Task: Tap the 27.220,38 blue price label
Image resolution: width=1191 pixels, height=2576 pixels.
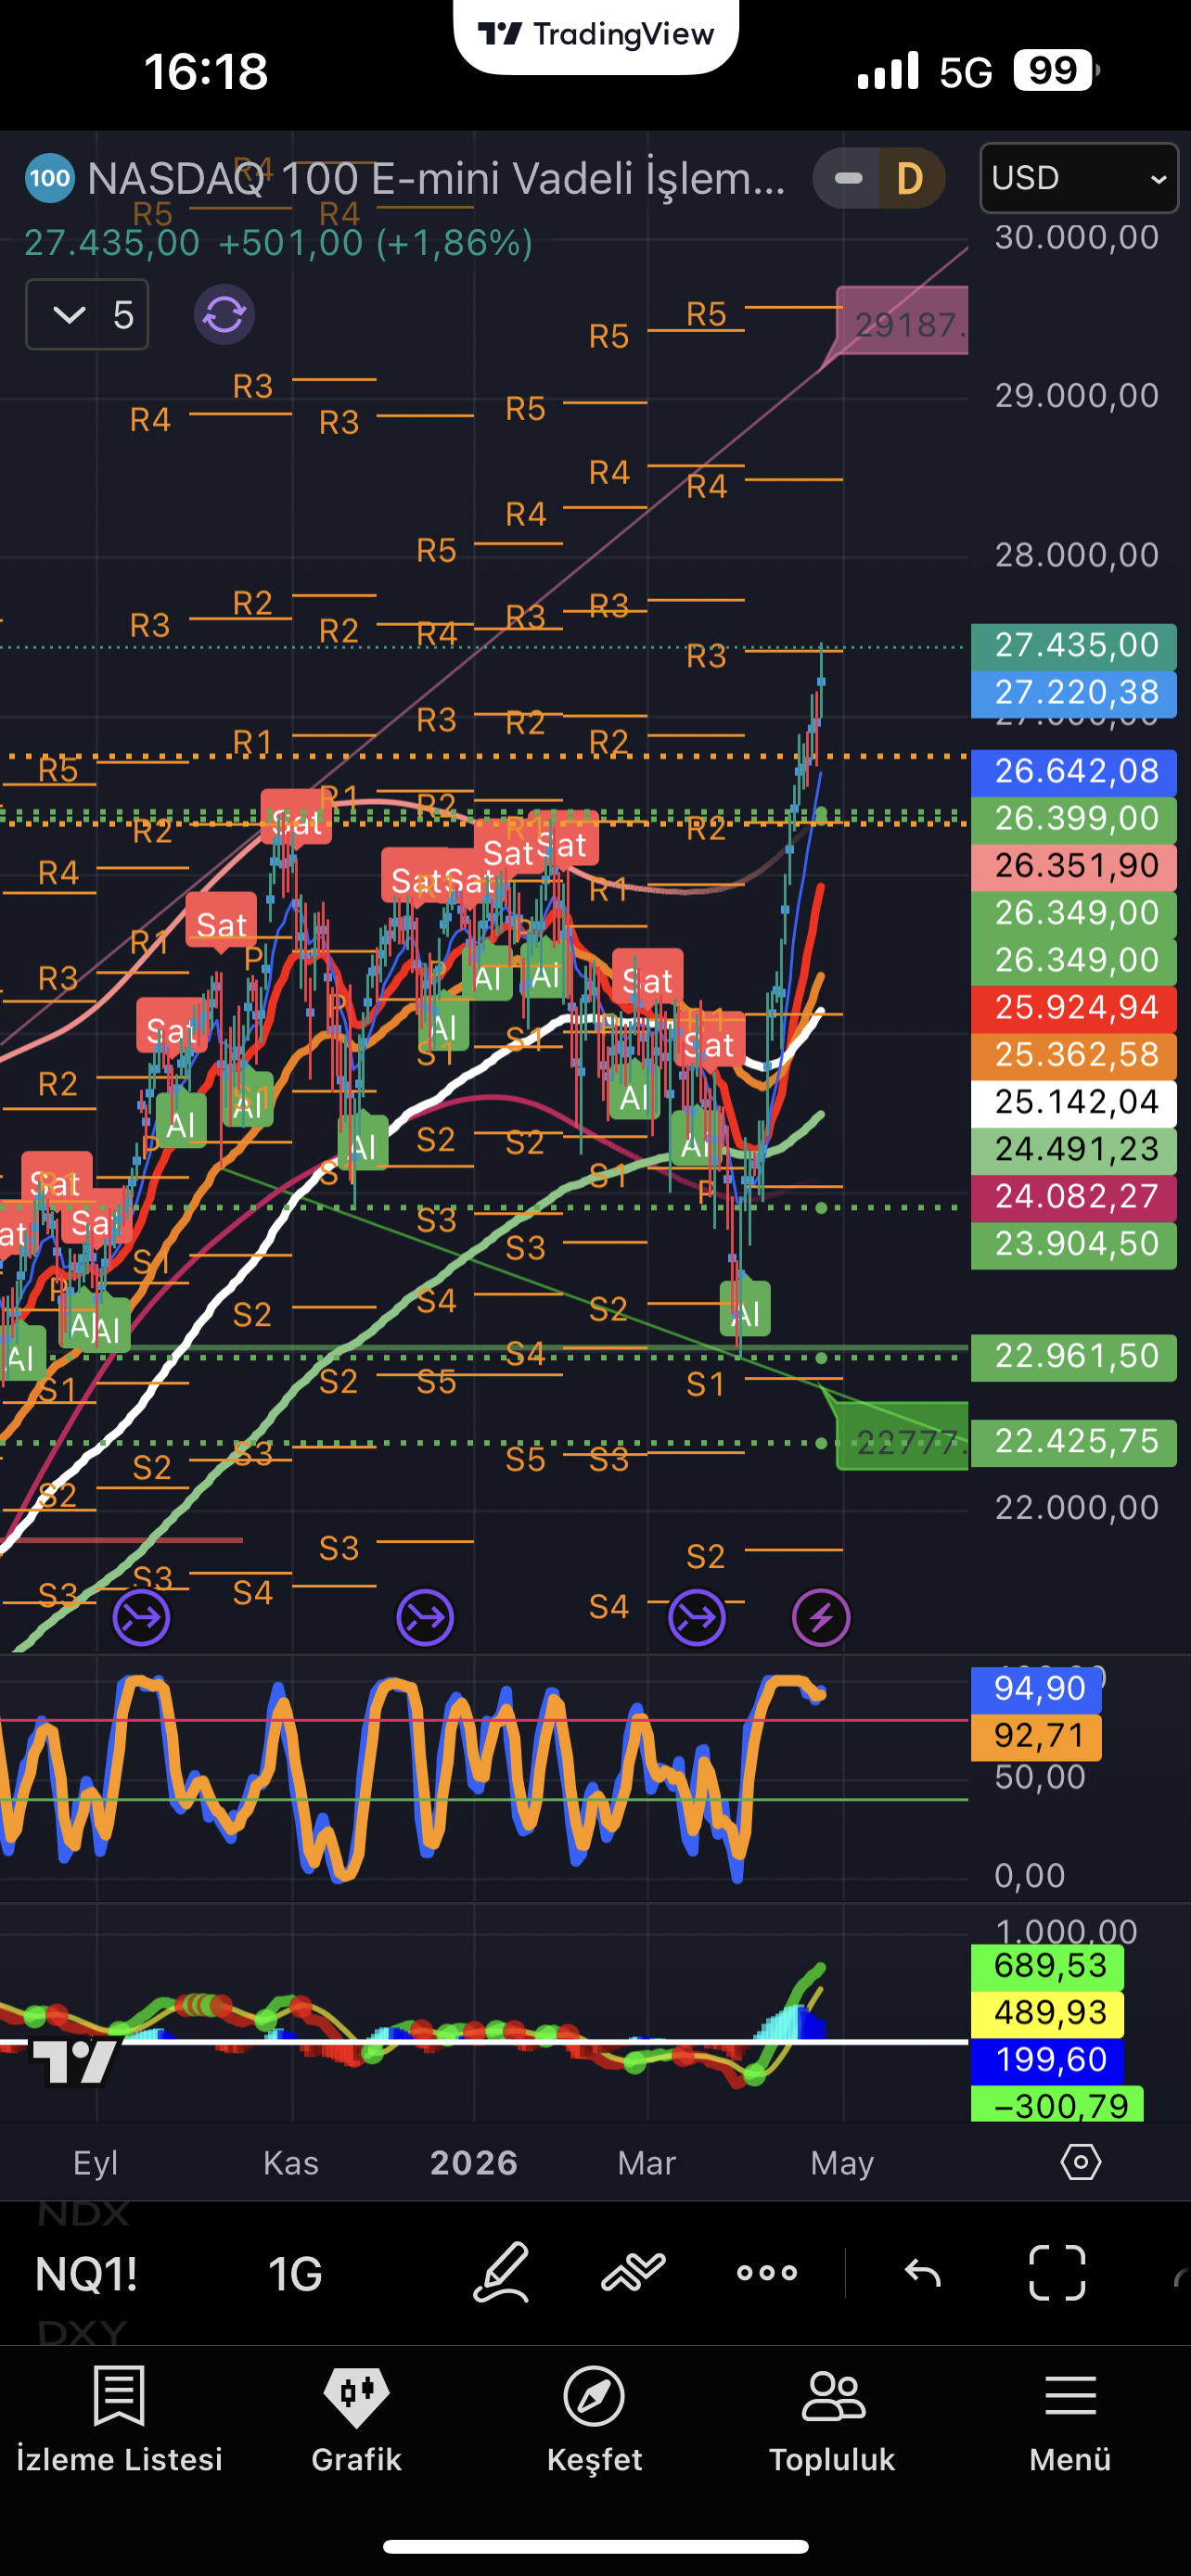Action: coord(1074,692)
